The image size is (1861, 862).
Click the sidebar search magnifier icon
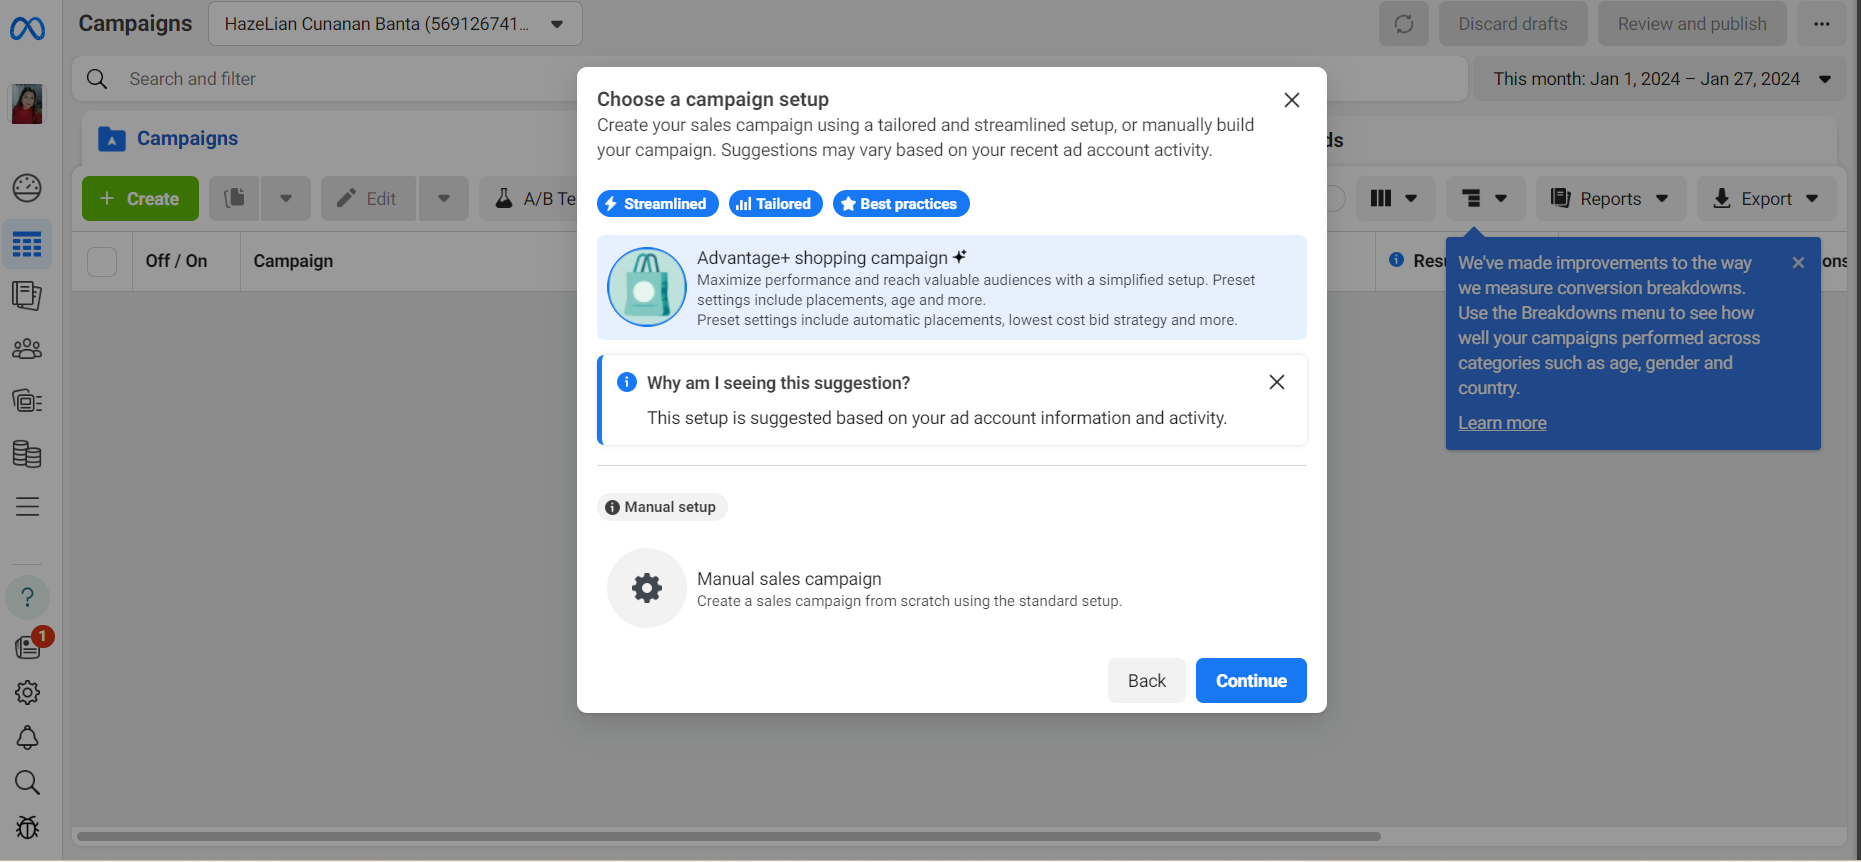tap(27, 782)
